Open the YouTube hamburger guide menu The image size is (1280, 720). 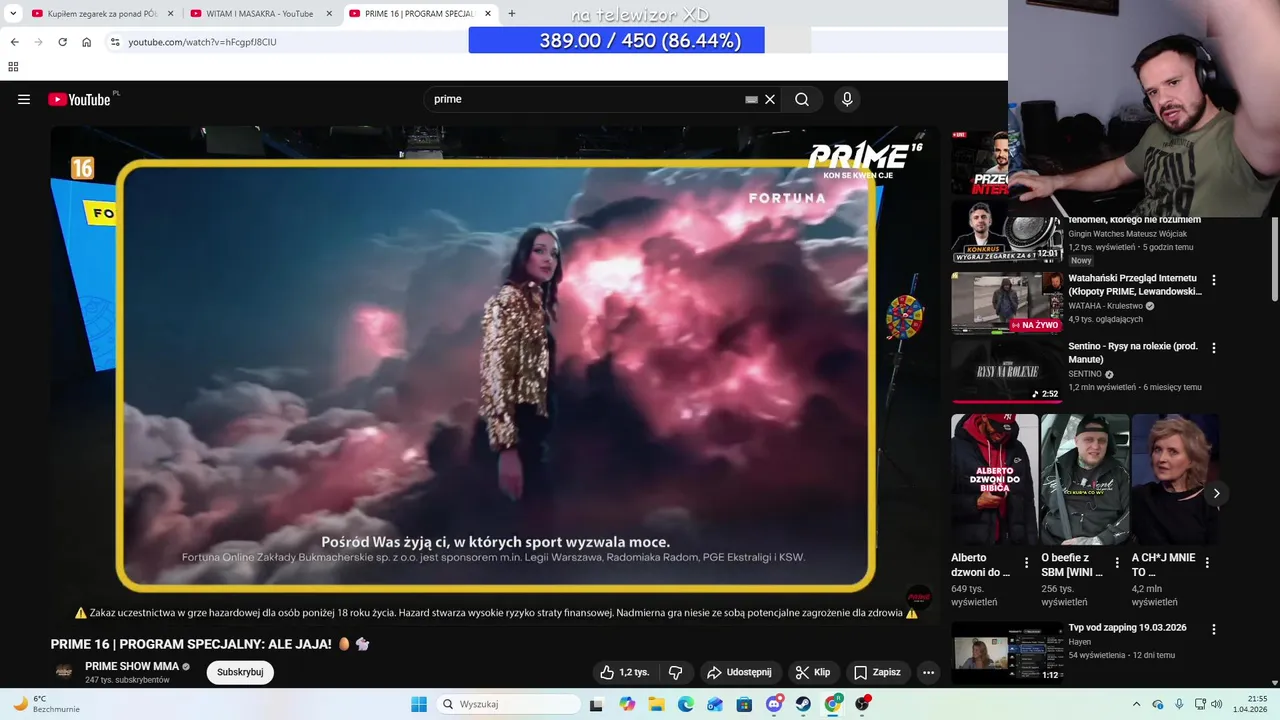point(24,99)
